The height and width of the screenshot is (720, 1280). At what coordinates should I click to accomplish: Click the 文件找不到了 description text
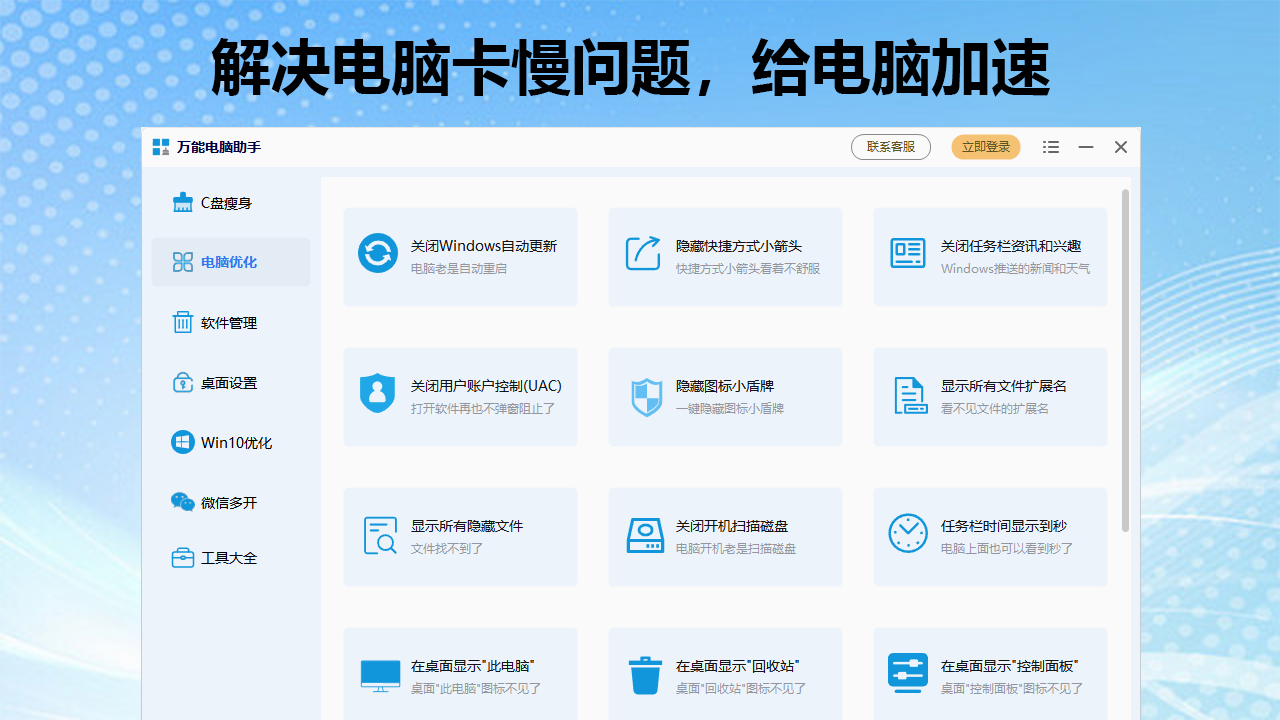click(x=447, y=549)
